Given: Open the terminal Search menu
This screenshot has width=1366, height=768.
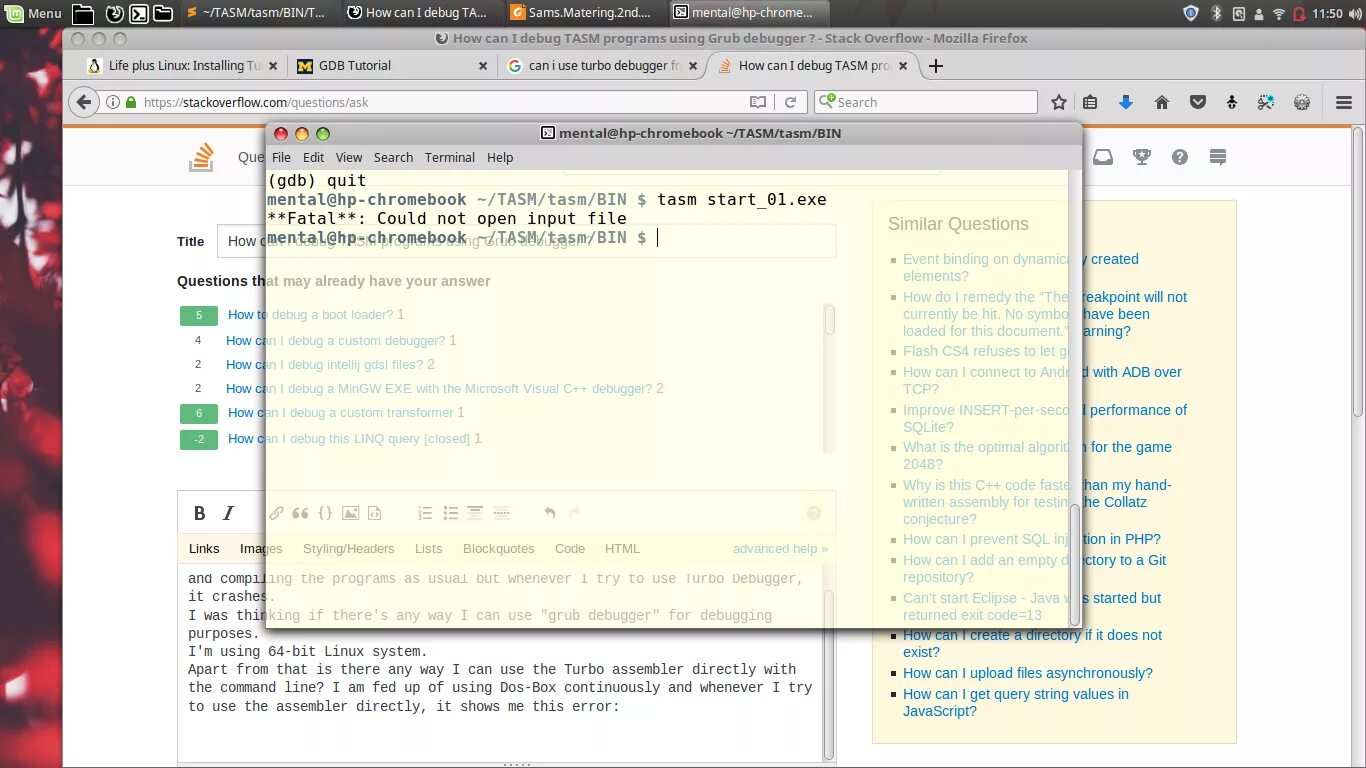Looking at the screenshot, I should point(393,157).
